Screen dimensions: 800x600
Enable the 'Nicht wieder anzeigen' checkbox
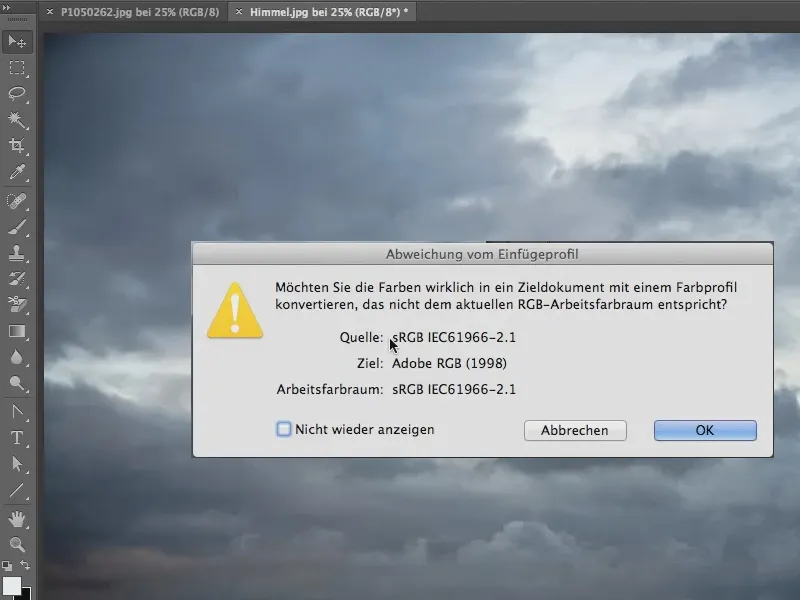(284, 429)
